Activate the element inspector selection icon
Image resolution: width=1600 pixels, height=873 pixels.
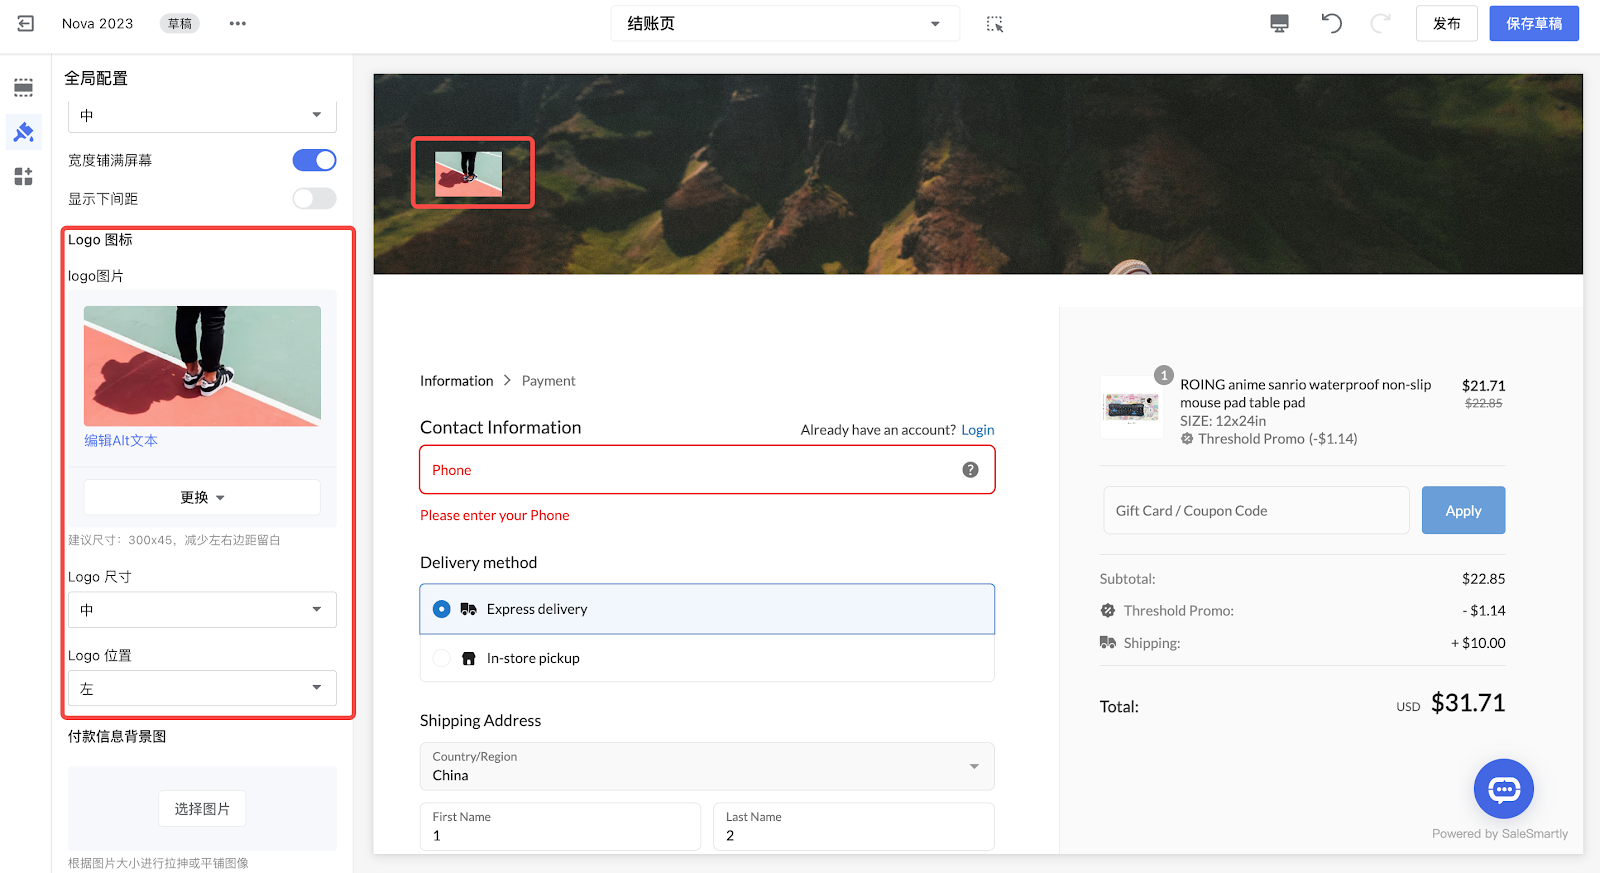994,24
